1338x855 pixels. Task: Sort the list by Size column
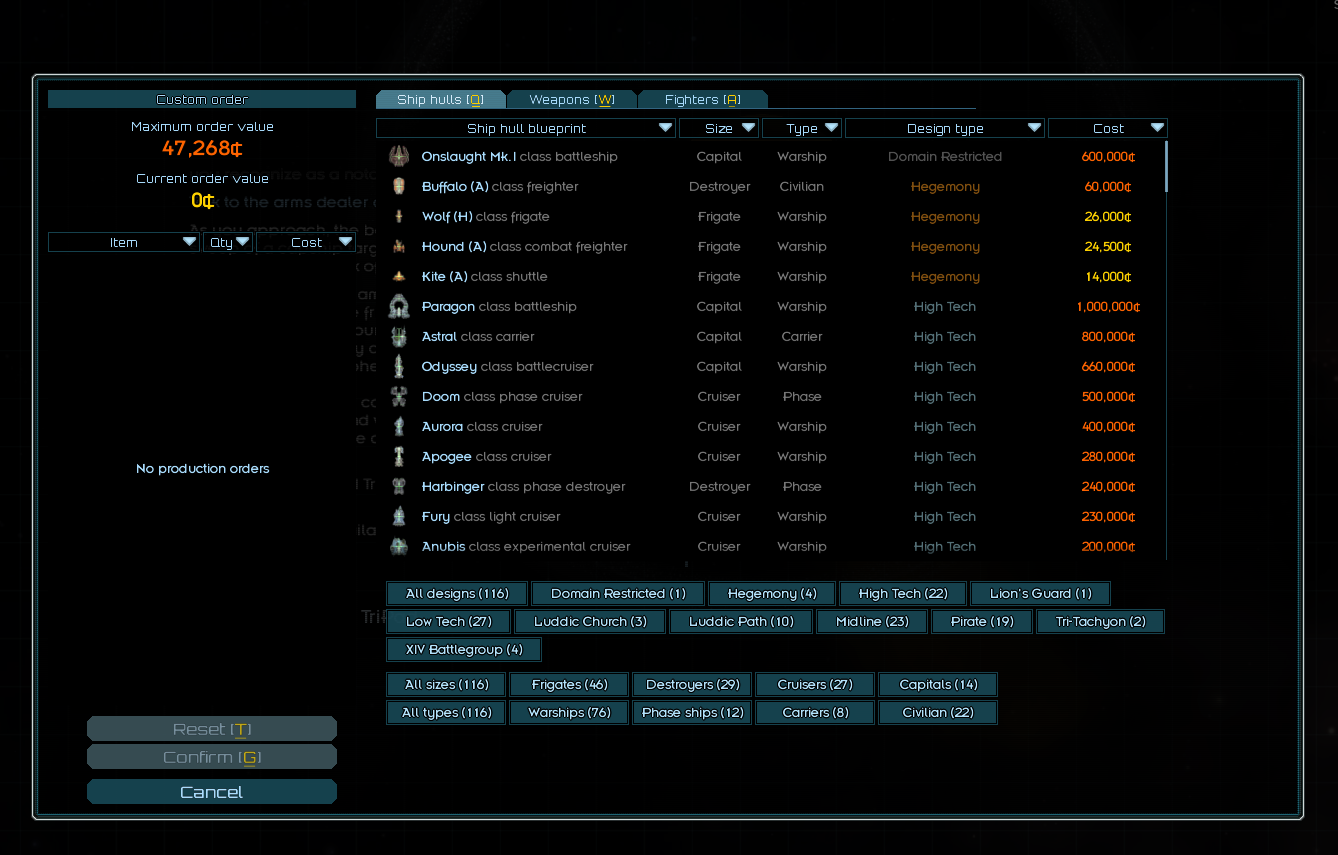[x=719, y=128]
